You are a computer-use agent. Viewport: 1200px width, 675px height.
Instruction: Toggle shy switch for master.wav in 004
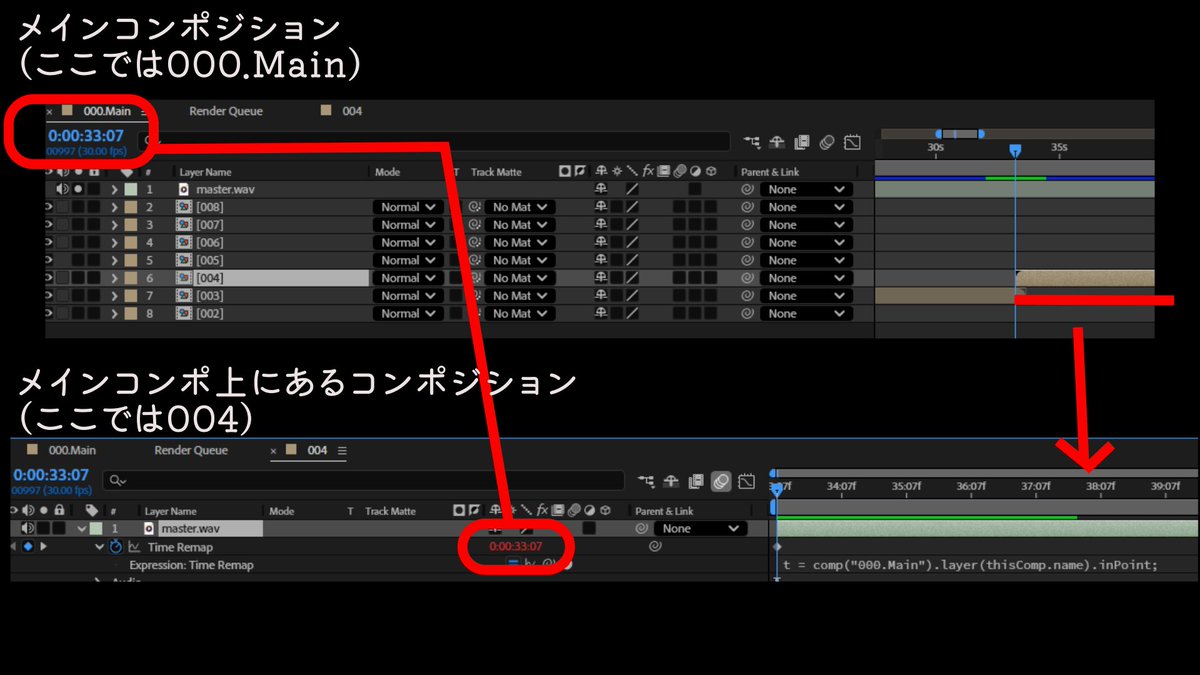point(495,528)
